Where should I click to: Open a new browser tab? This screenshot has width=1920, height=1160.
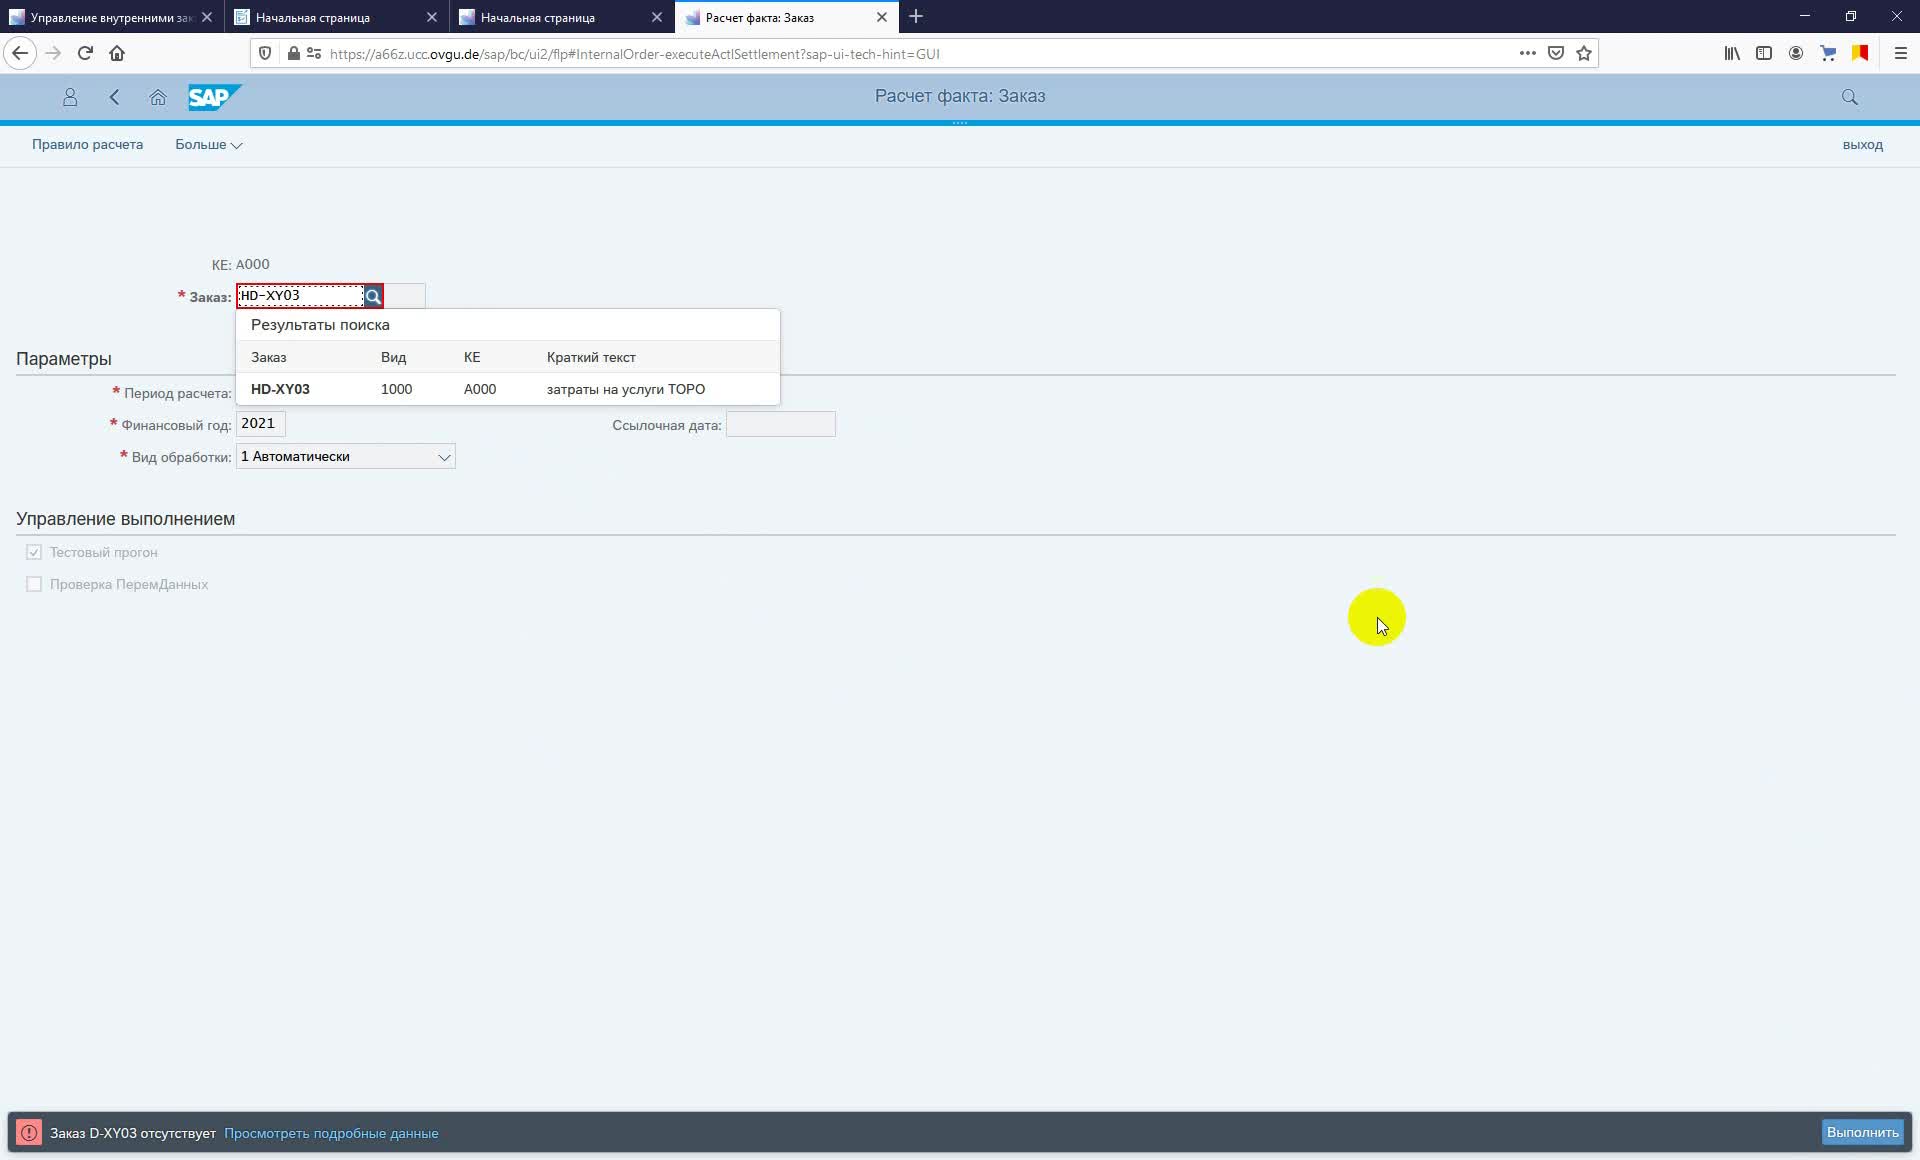click(916, 17)
